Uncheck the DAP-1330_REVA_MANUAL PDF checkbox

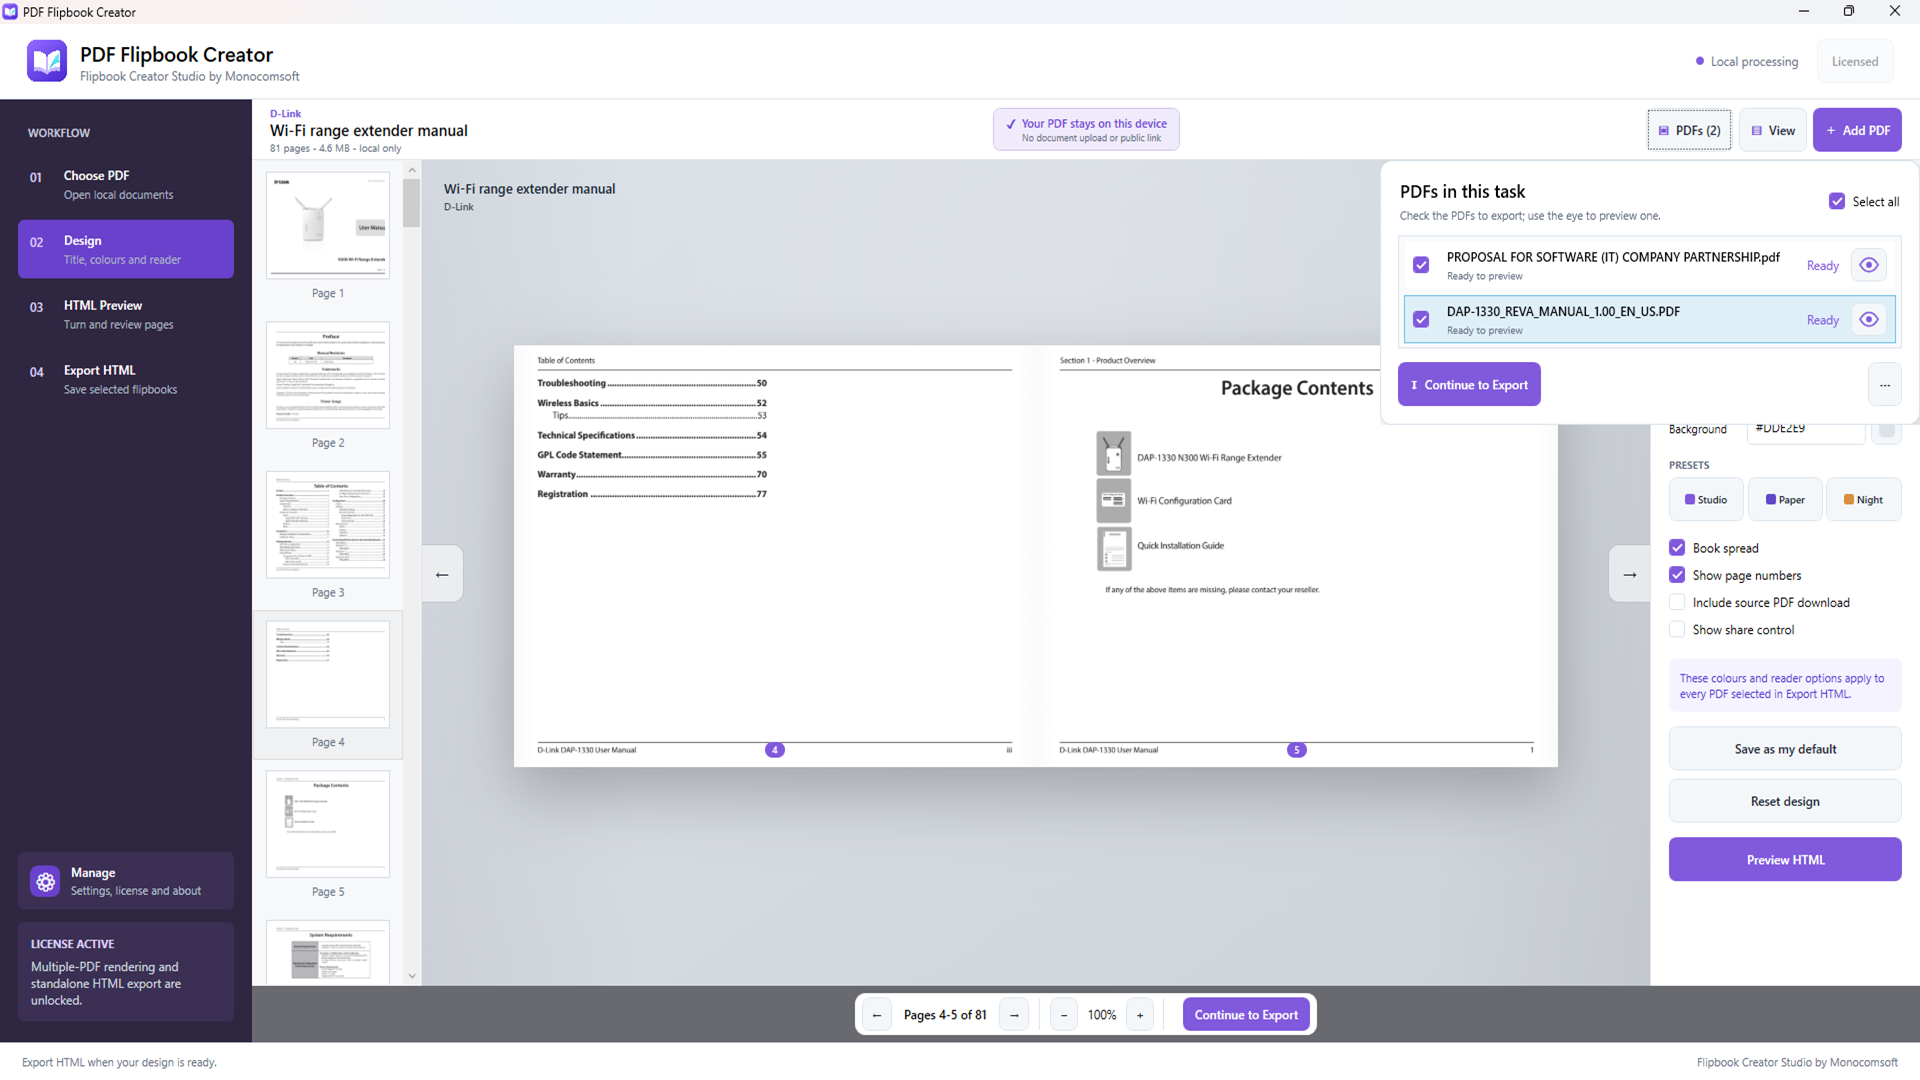pos(1420,320)
